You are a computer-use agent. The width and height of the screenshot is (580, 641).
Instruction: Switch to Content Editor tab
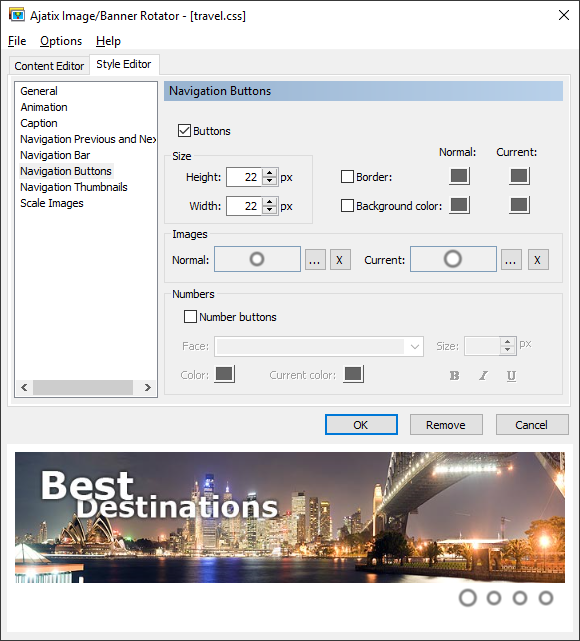(49, 66)
